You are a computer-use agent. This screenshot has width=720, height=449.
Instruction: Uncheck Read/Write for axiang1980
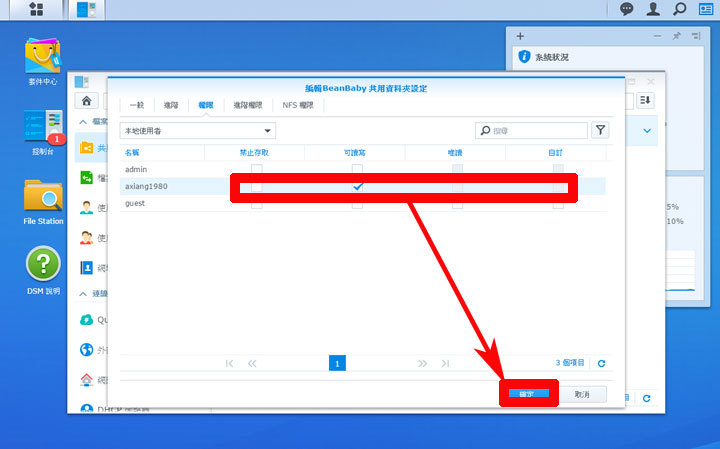[x=357, y=186]
